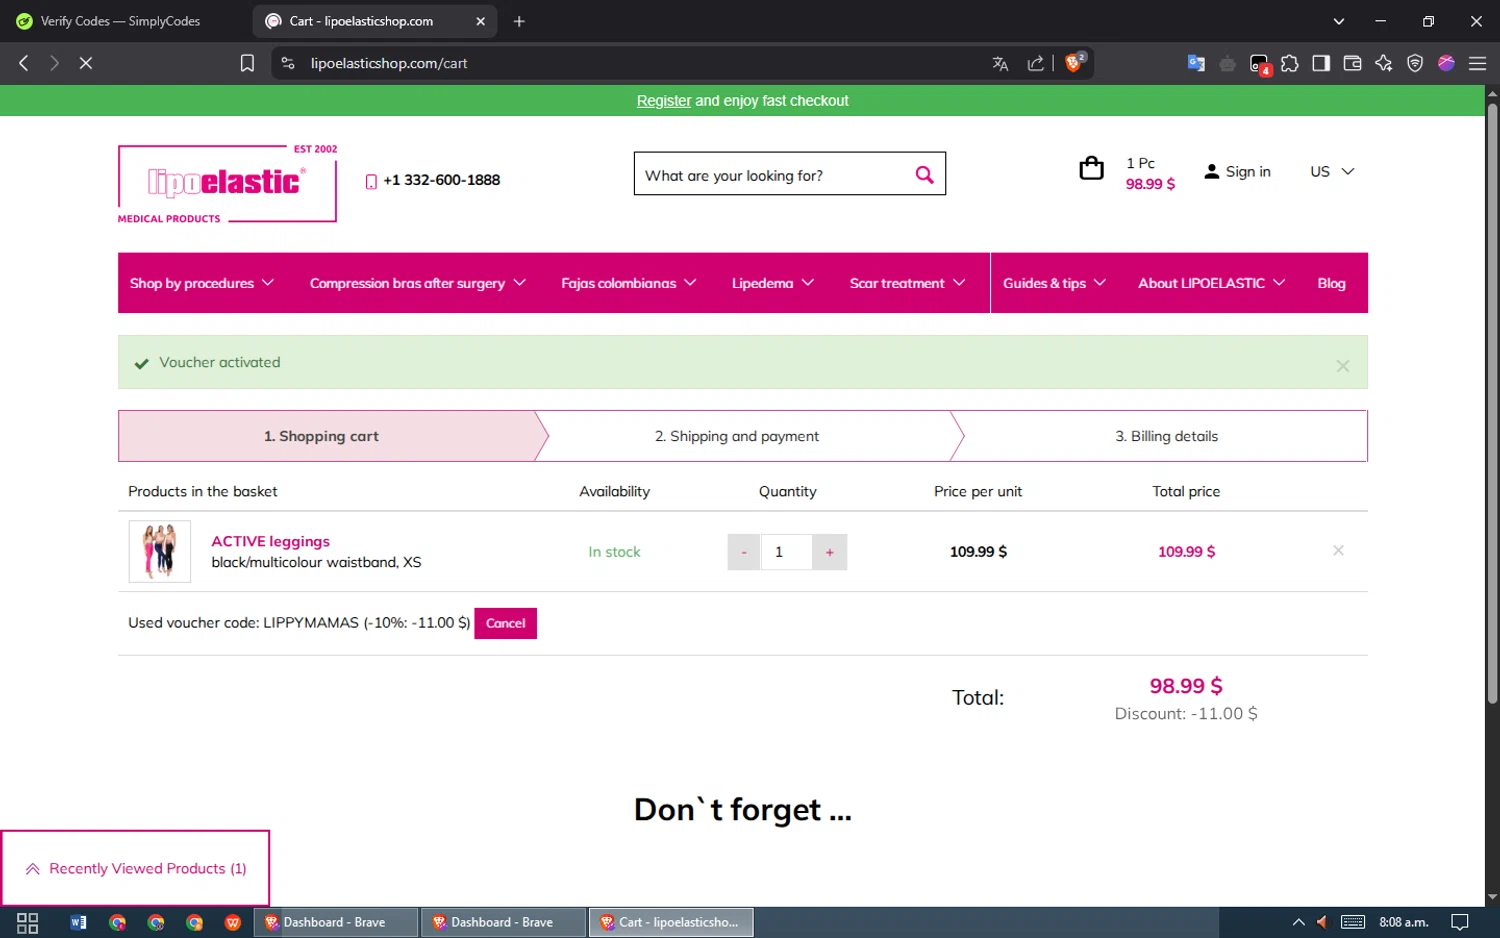
Task: Click the Sign in link
Action: 1238,171
